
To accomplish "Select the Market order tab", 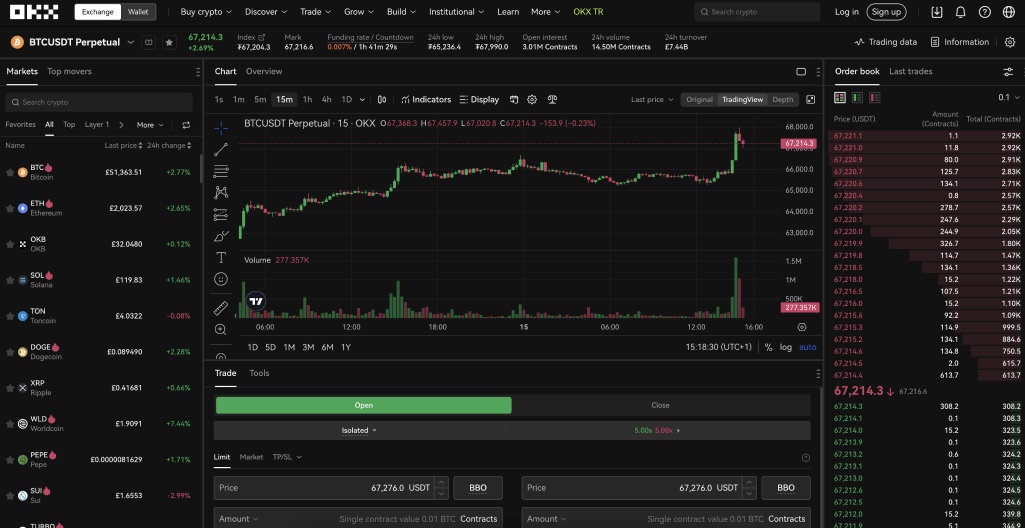I will (x=251, y=457).
